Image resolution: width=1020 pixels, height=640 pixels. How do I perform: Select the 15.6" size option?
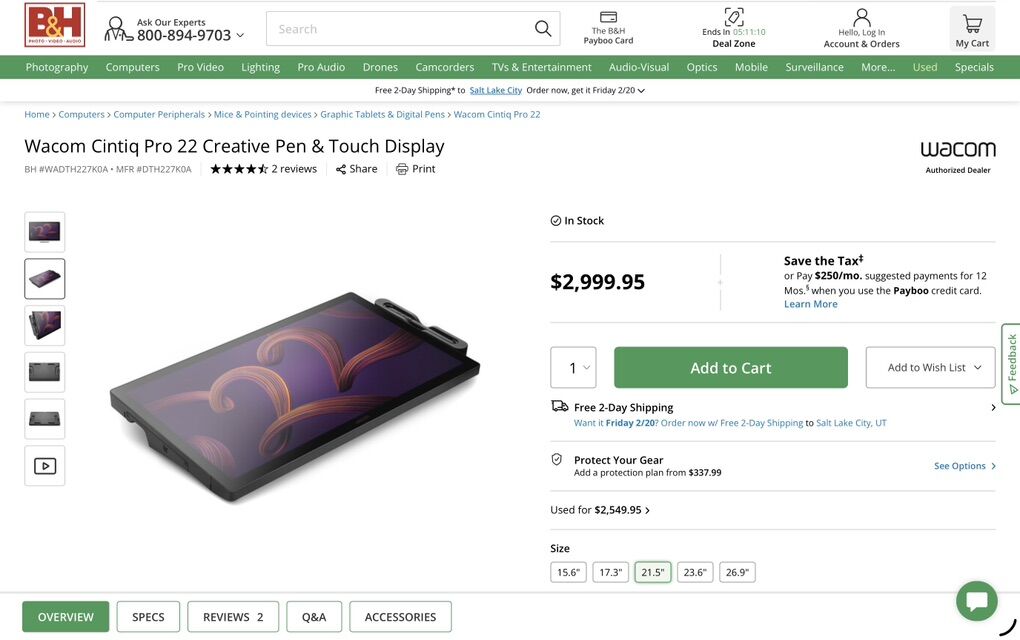coord(568,573)
